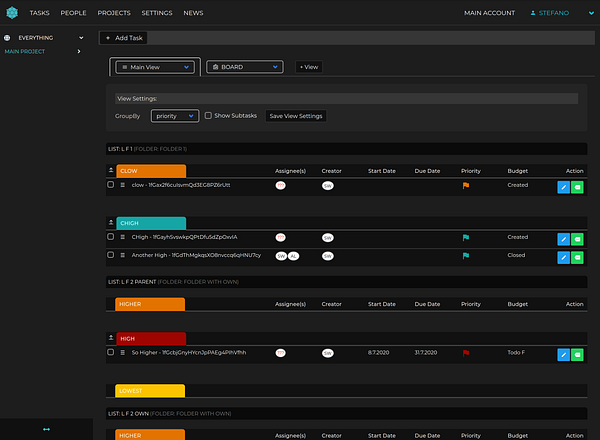This screenshot has width=600, height=440.
Task: Edit the clow task with pencil icon
Action: 563,187
